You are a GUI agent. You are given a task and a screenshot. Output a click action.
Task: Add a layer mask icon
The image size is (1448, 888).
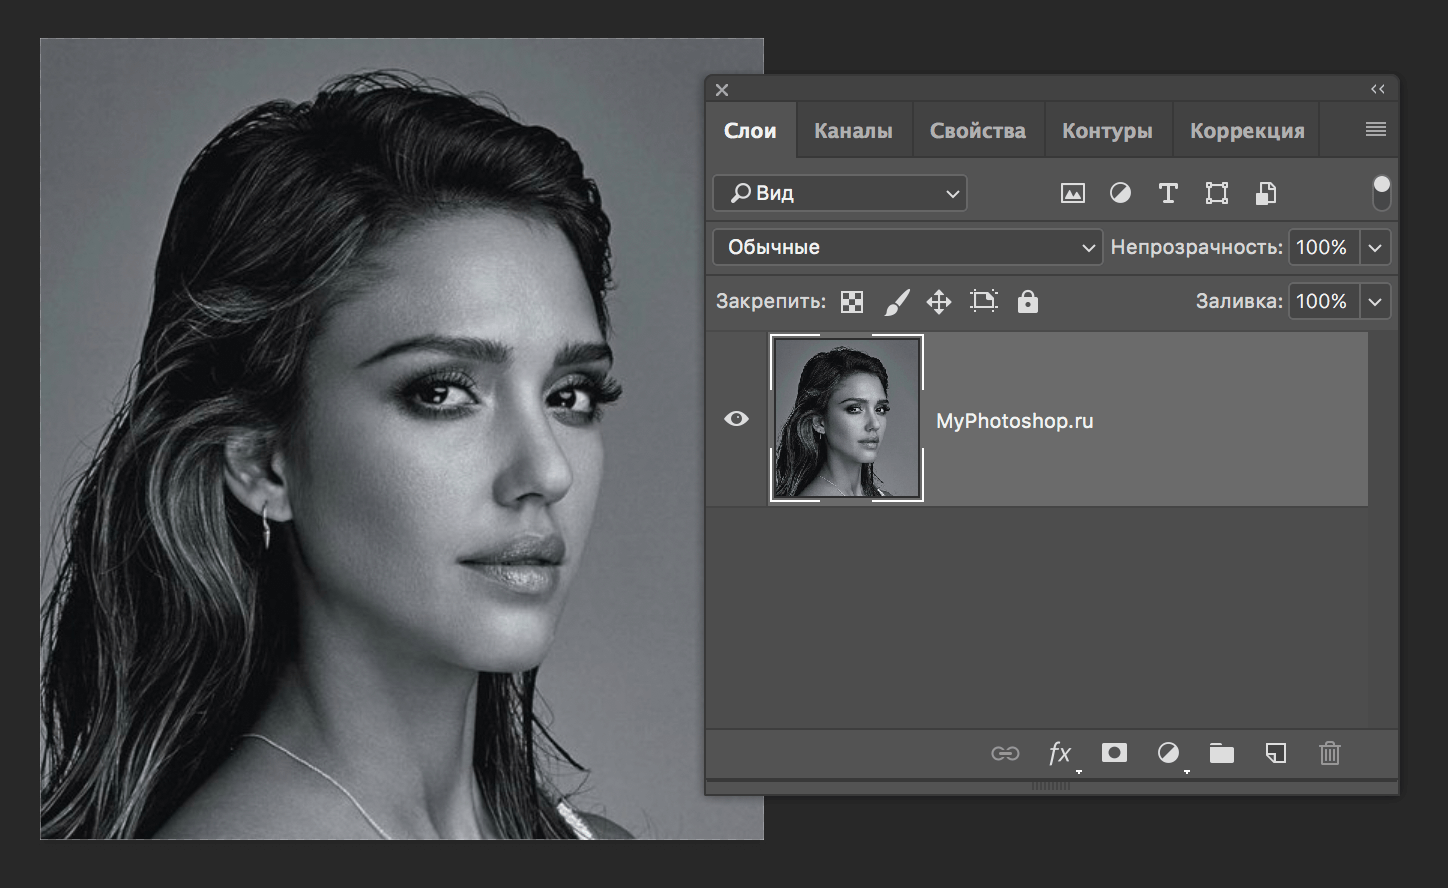click(x=1114, y=753)
